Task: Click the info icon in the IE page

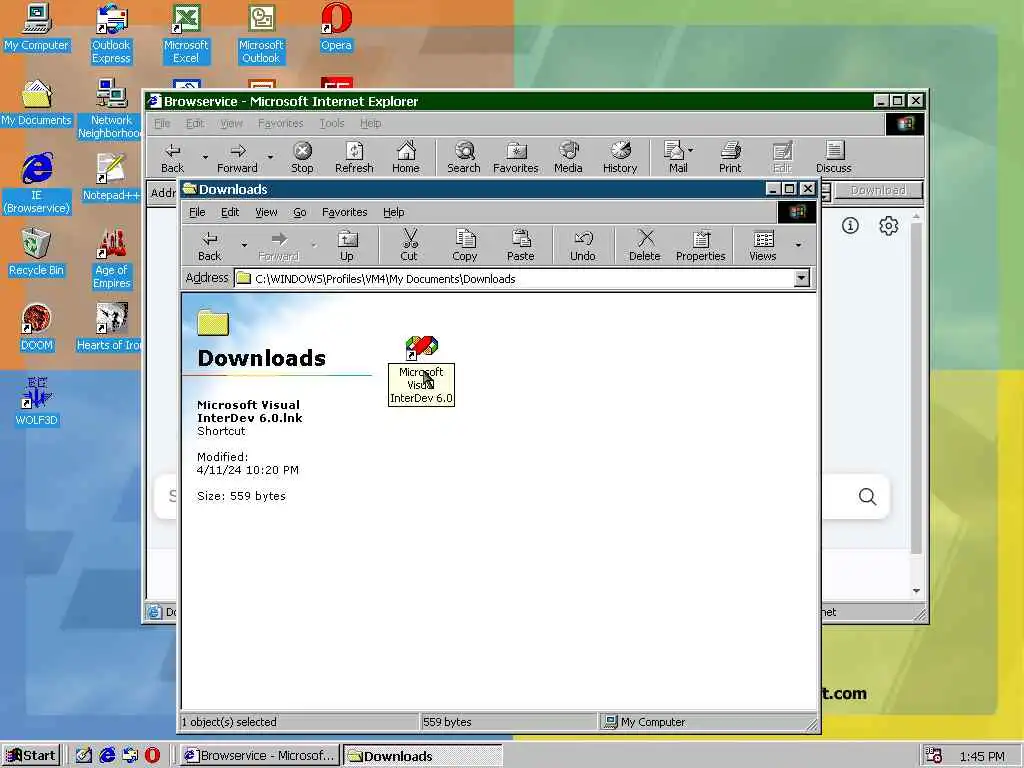Action: 850,226
